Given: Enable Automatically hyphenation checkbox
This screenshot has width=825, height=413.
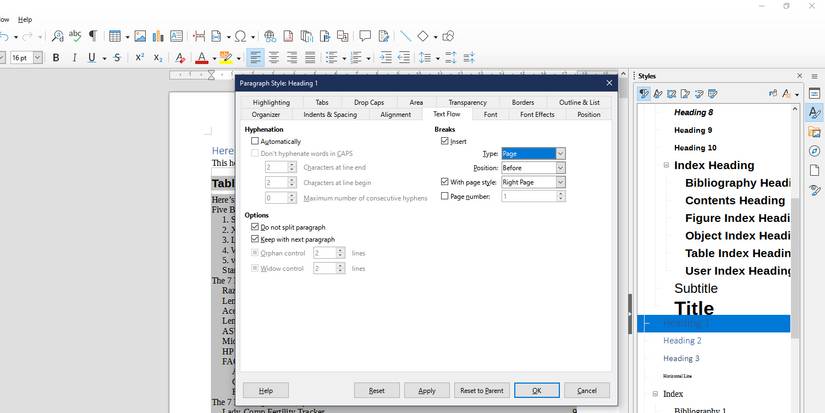Looking at the screenshot, I should (x=255, y=141).
